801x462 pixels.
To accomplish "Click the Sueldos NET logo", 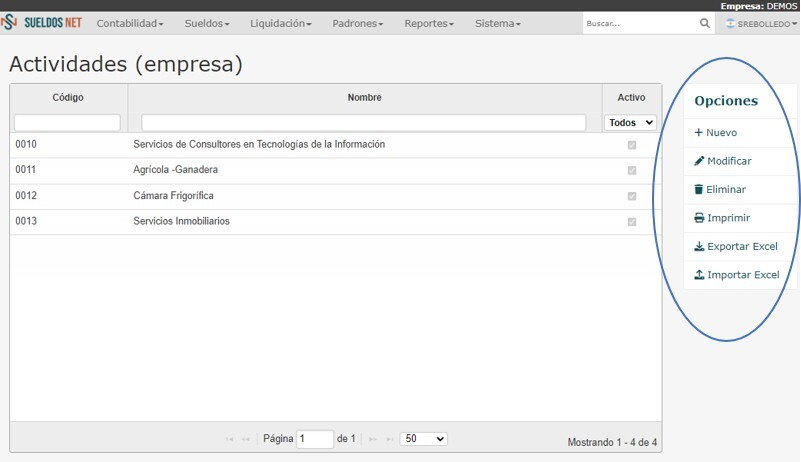I will coord(41,22).
